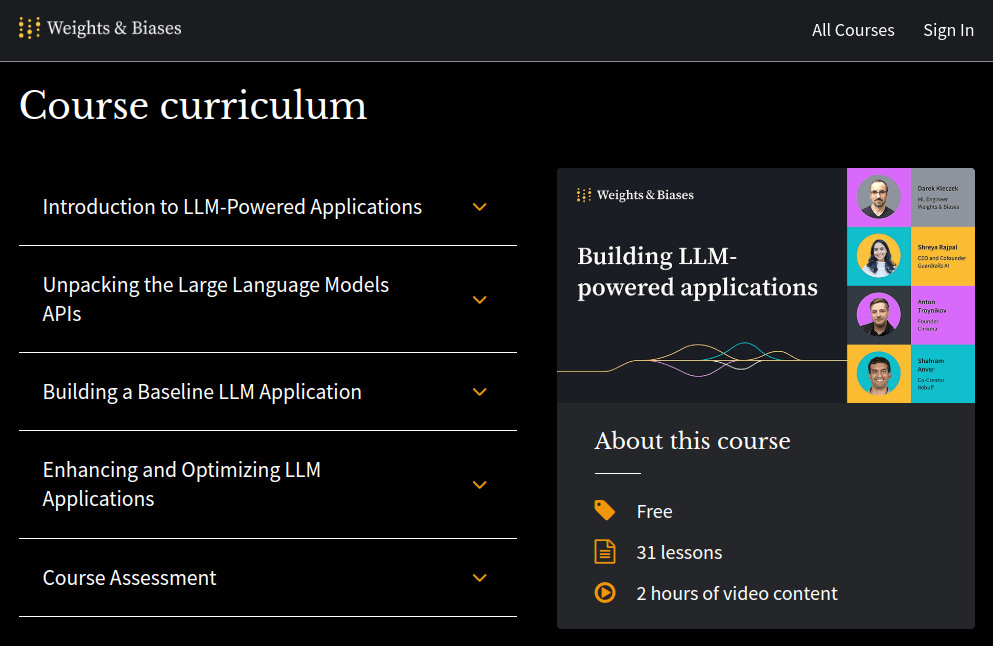
Task: Click Anton Troynikov's instructor photo
Action: click(x=878, y=314)
